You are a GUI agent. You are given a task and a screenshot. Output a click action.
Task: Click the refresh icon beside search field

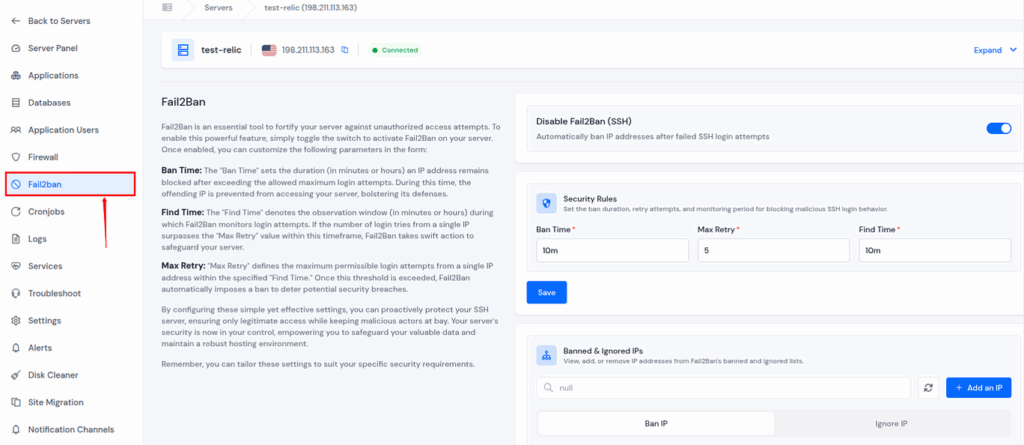pos(927,387)
